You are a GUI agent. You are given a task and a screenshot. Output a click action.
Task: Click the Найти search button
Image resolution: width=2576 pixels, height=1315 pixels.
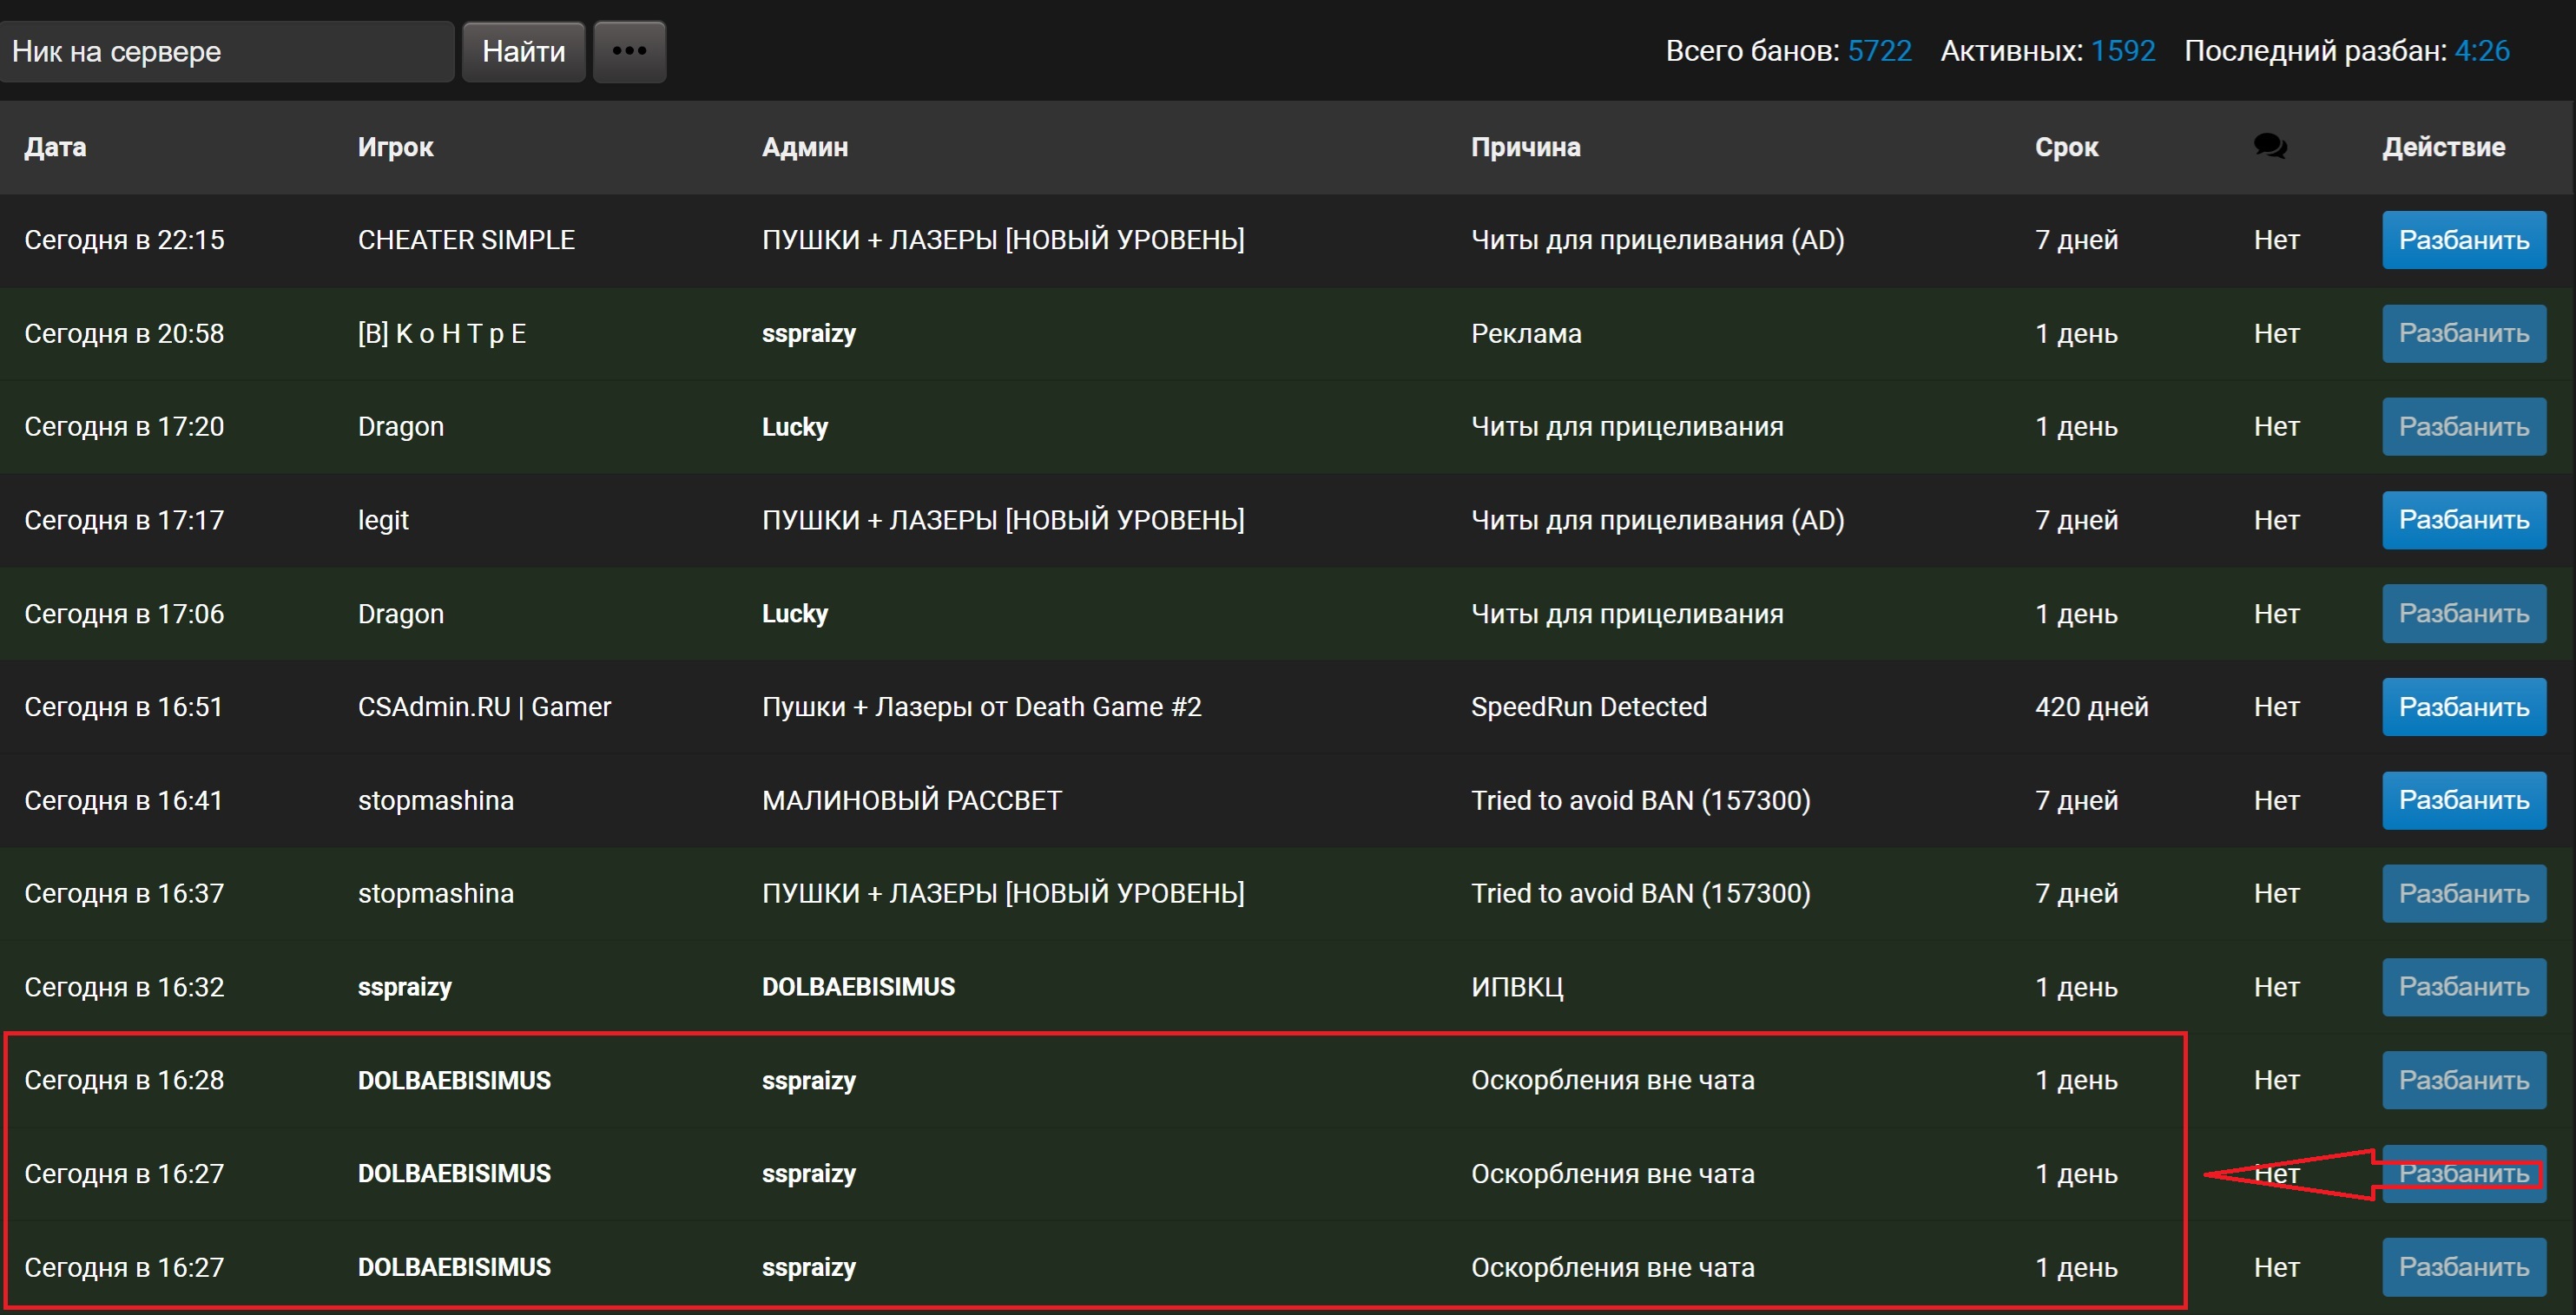pos(523,51)
